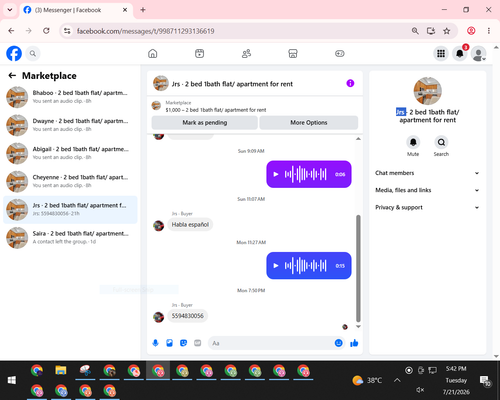The width and height of the screenshot is (500, 400).
Task: Click the Facebook search magnifier icon
Action: point(33,53)
